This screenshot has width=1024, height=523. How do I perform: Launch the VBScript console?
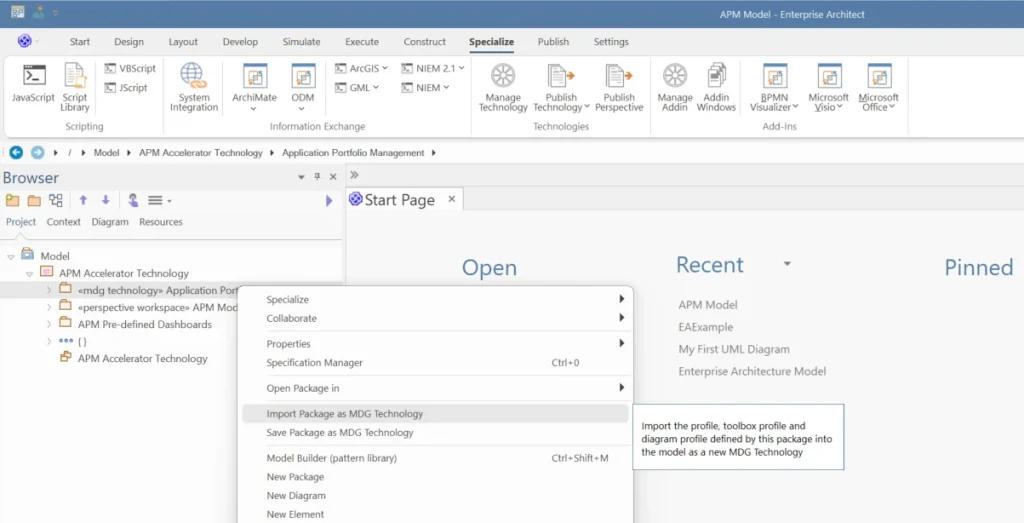(130, 69)
